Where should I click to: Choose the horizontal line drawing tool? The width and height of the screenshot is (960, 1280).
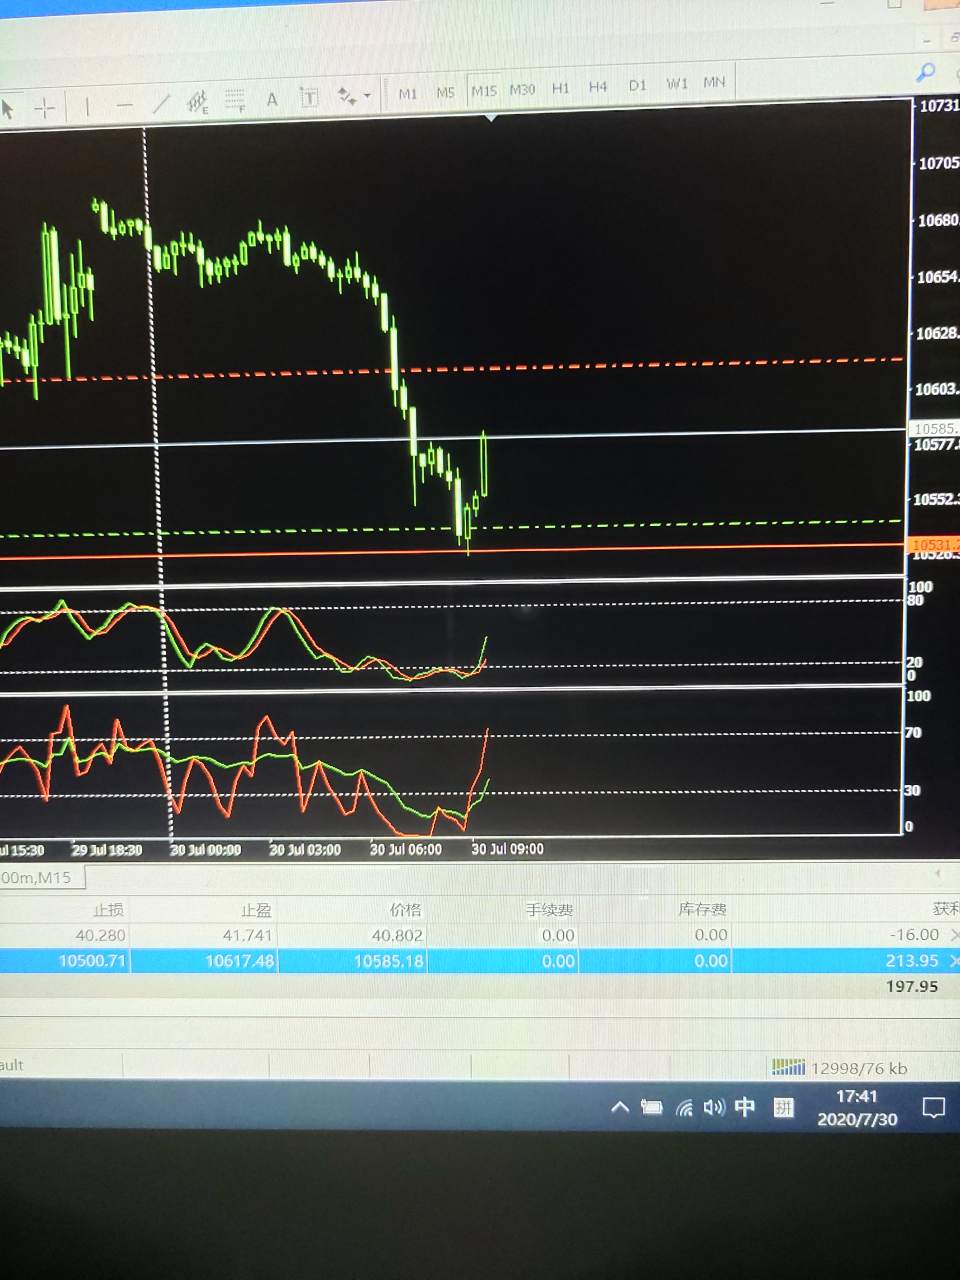click(124, 104)
